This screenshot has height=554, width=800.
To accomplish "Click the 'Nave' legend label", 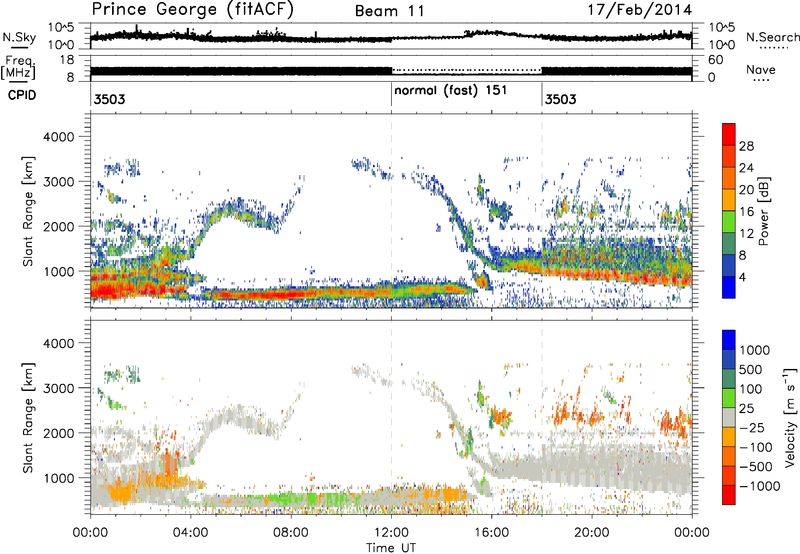I will pos(761,69).
